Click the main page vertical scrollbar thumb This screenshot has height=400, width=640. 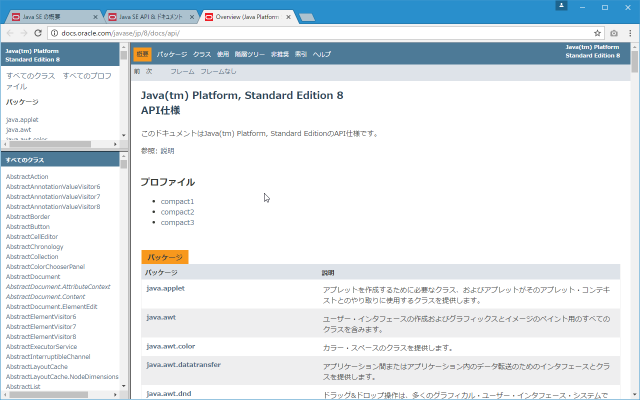pyautogui.click(x=634, y=61)
